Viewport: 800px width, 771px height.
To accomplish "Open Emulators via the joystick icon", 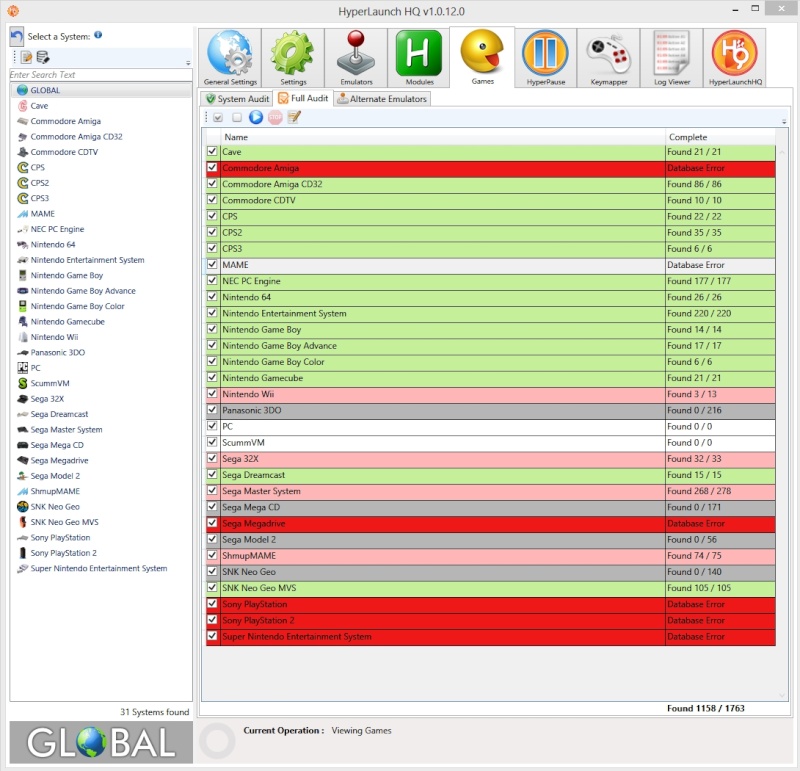I will tap(356, 53).
